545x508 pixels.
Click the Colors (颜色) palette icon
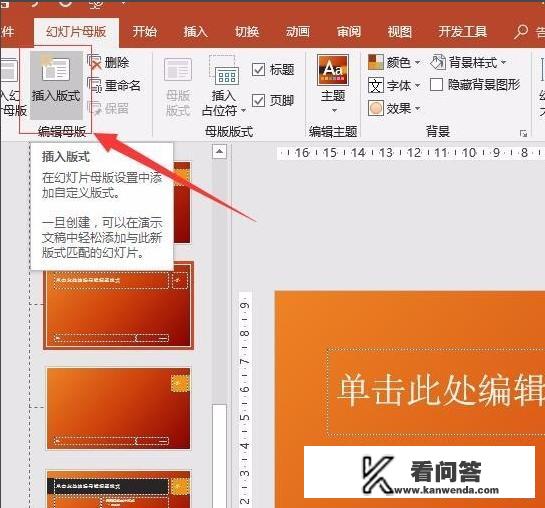pos(376,62)
